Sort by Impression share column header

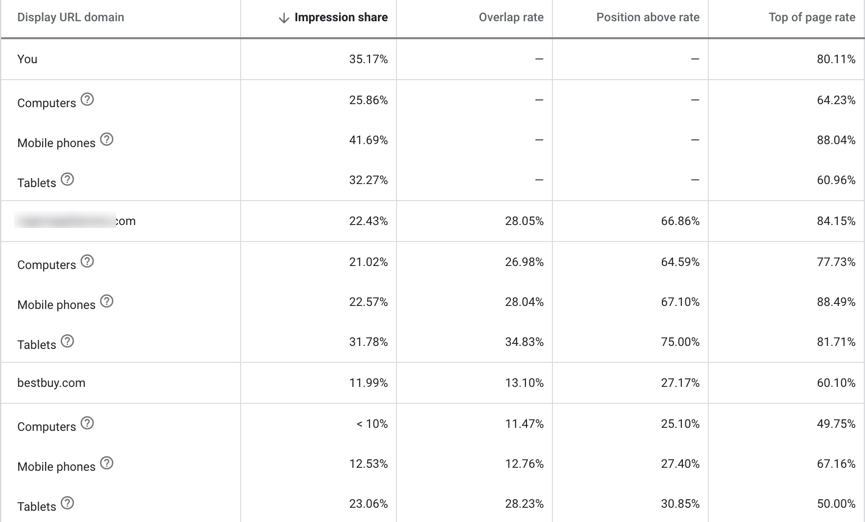[x=340, y=18]
